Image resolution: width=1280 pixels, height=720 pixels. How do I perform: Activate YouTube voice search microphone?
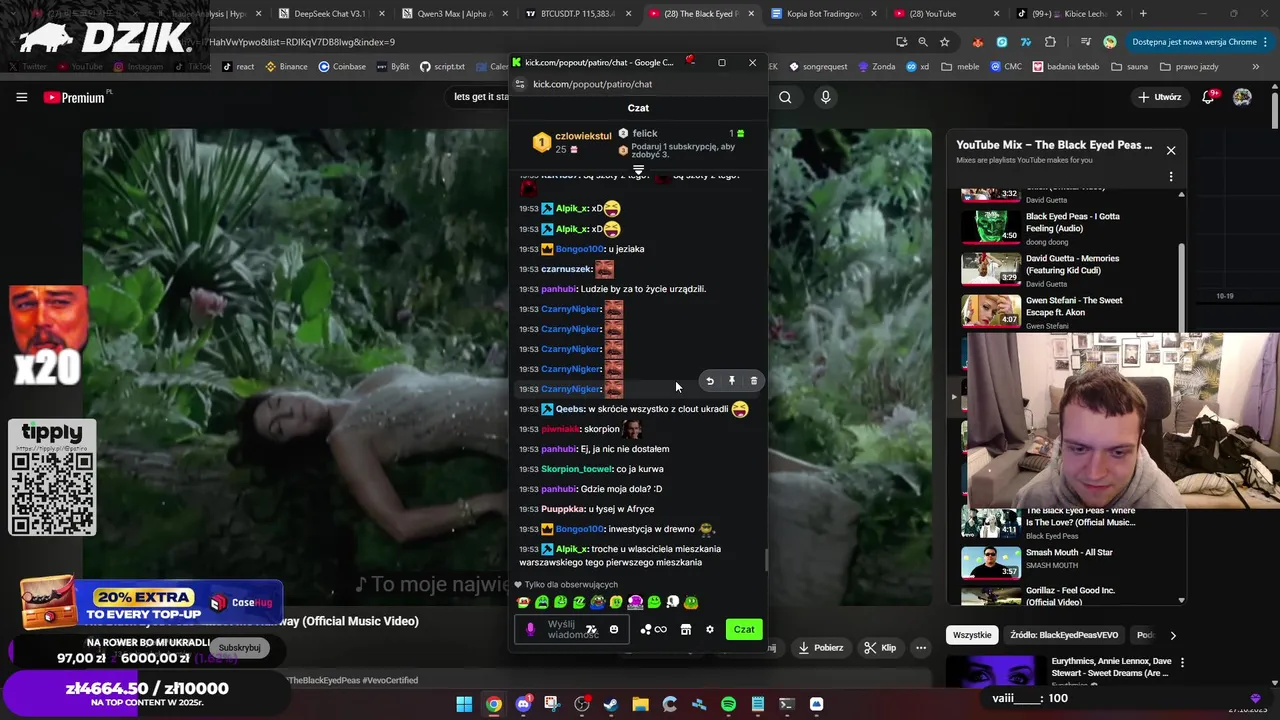825,97
